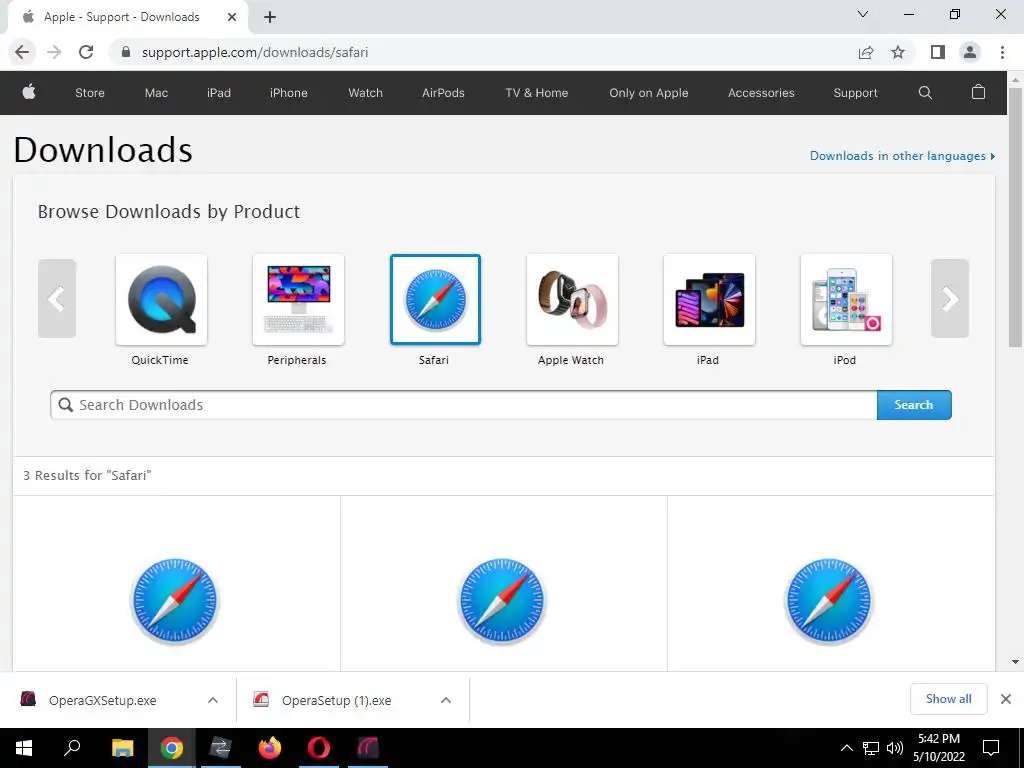
Task: Show previous products with left carousel arrow
Action: 57,298
